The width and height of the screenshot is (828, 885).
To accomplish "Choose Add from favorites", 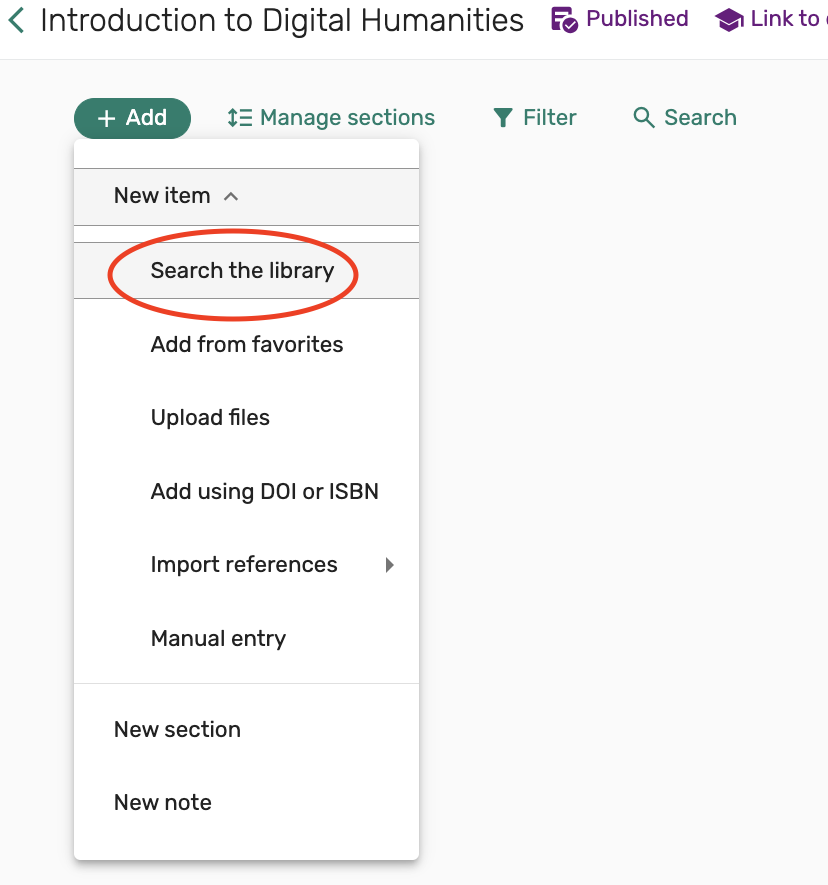I will point(247,345).
